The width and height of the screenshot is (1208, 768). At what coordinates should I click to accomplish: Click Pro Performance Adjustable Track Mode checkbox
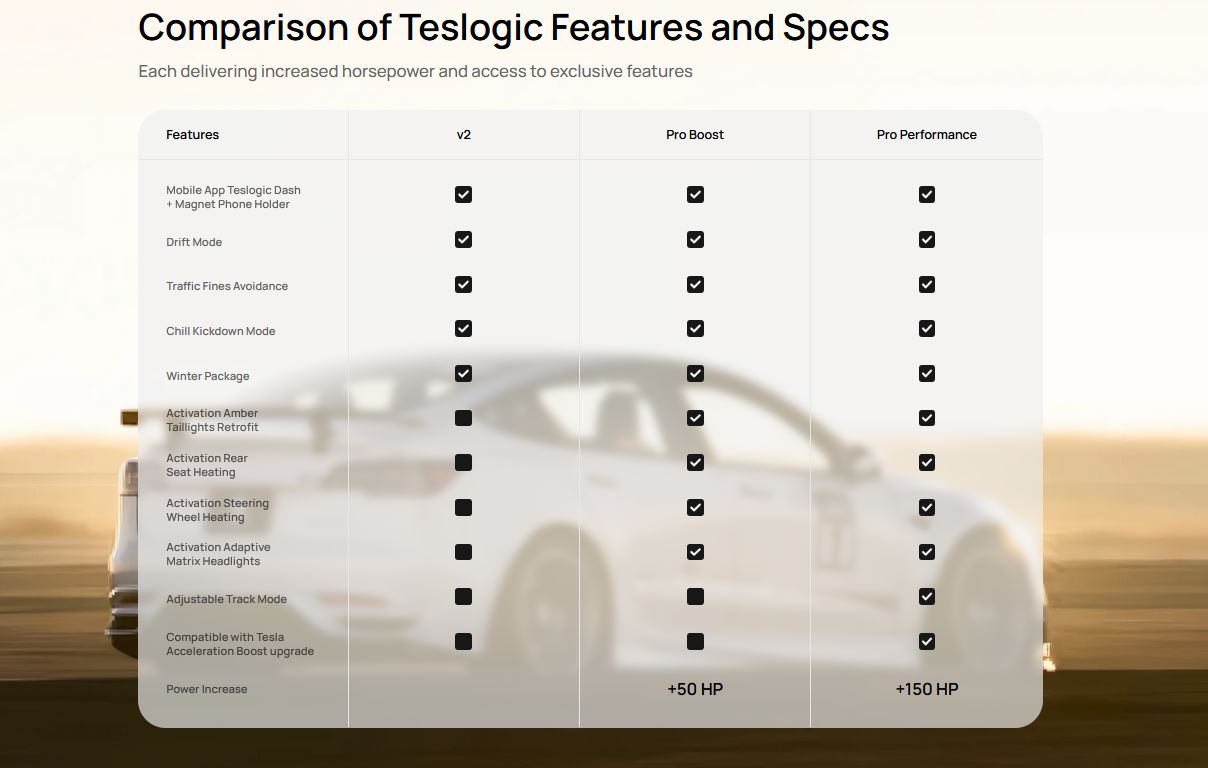click(927, 597)
